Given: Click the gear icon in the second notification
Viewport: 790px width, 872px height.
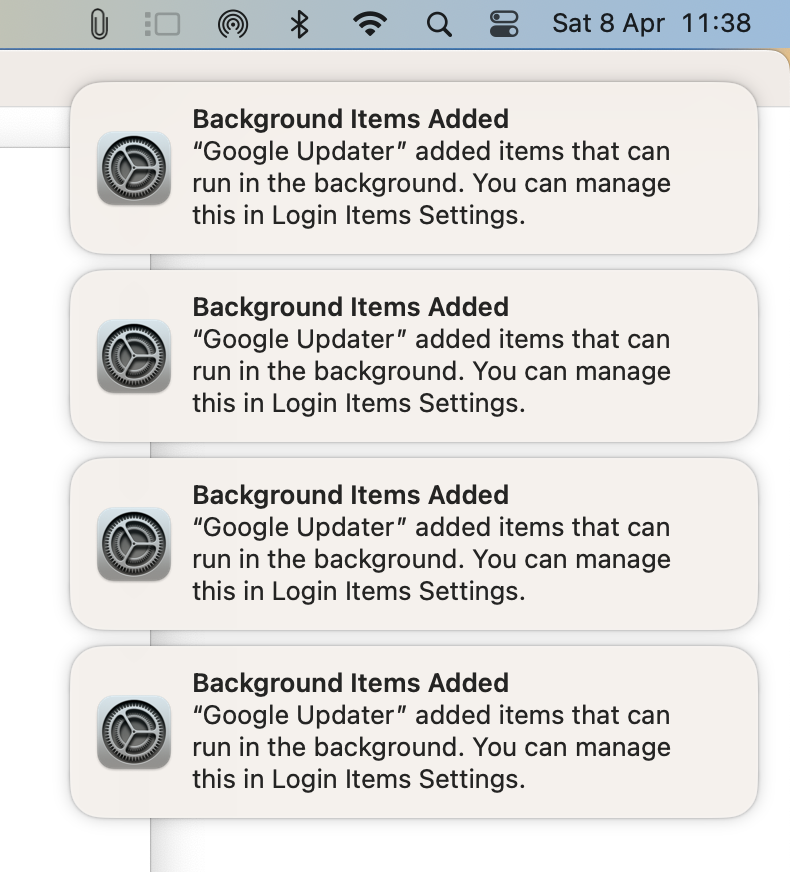Looking at the screenshot, I should click(134, 356).
